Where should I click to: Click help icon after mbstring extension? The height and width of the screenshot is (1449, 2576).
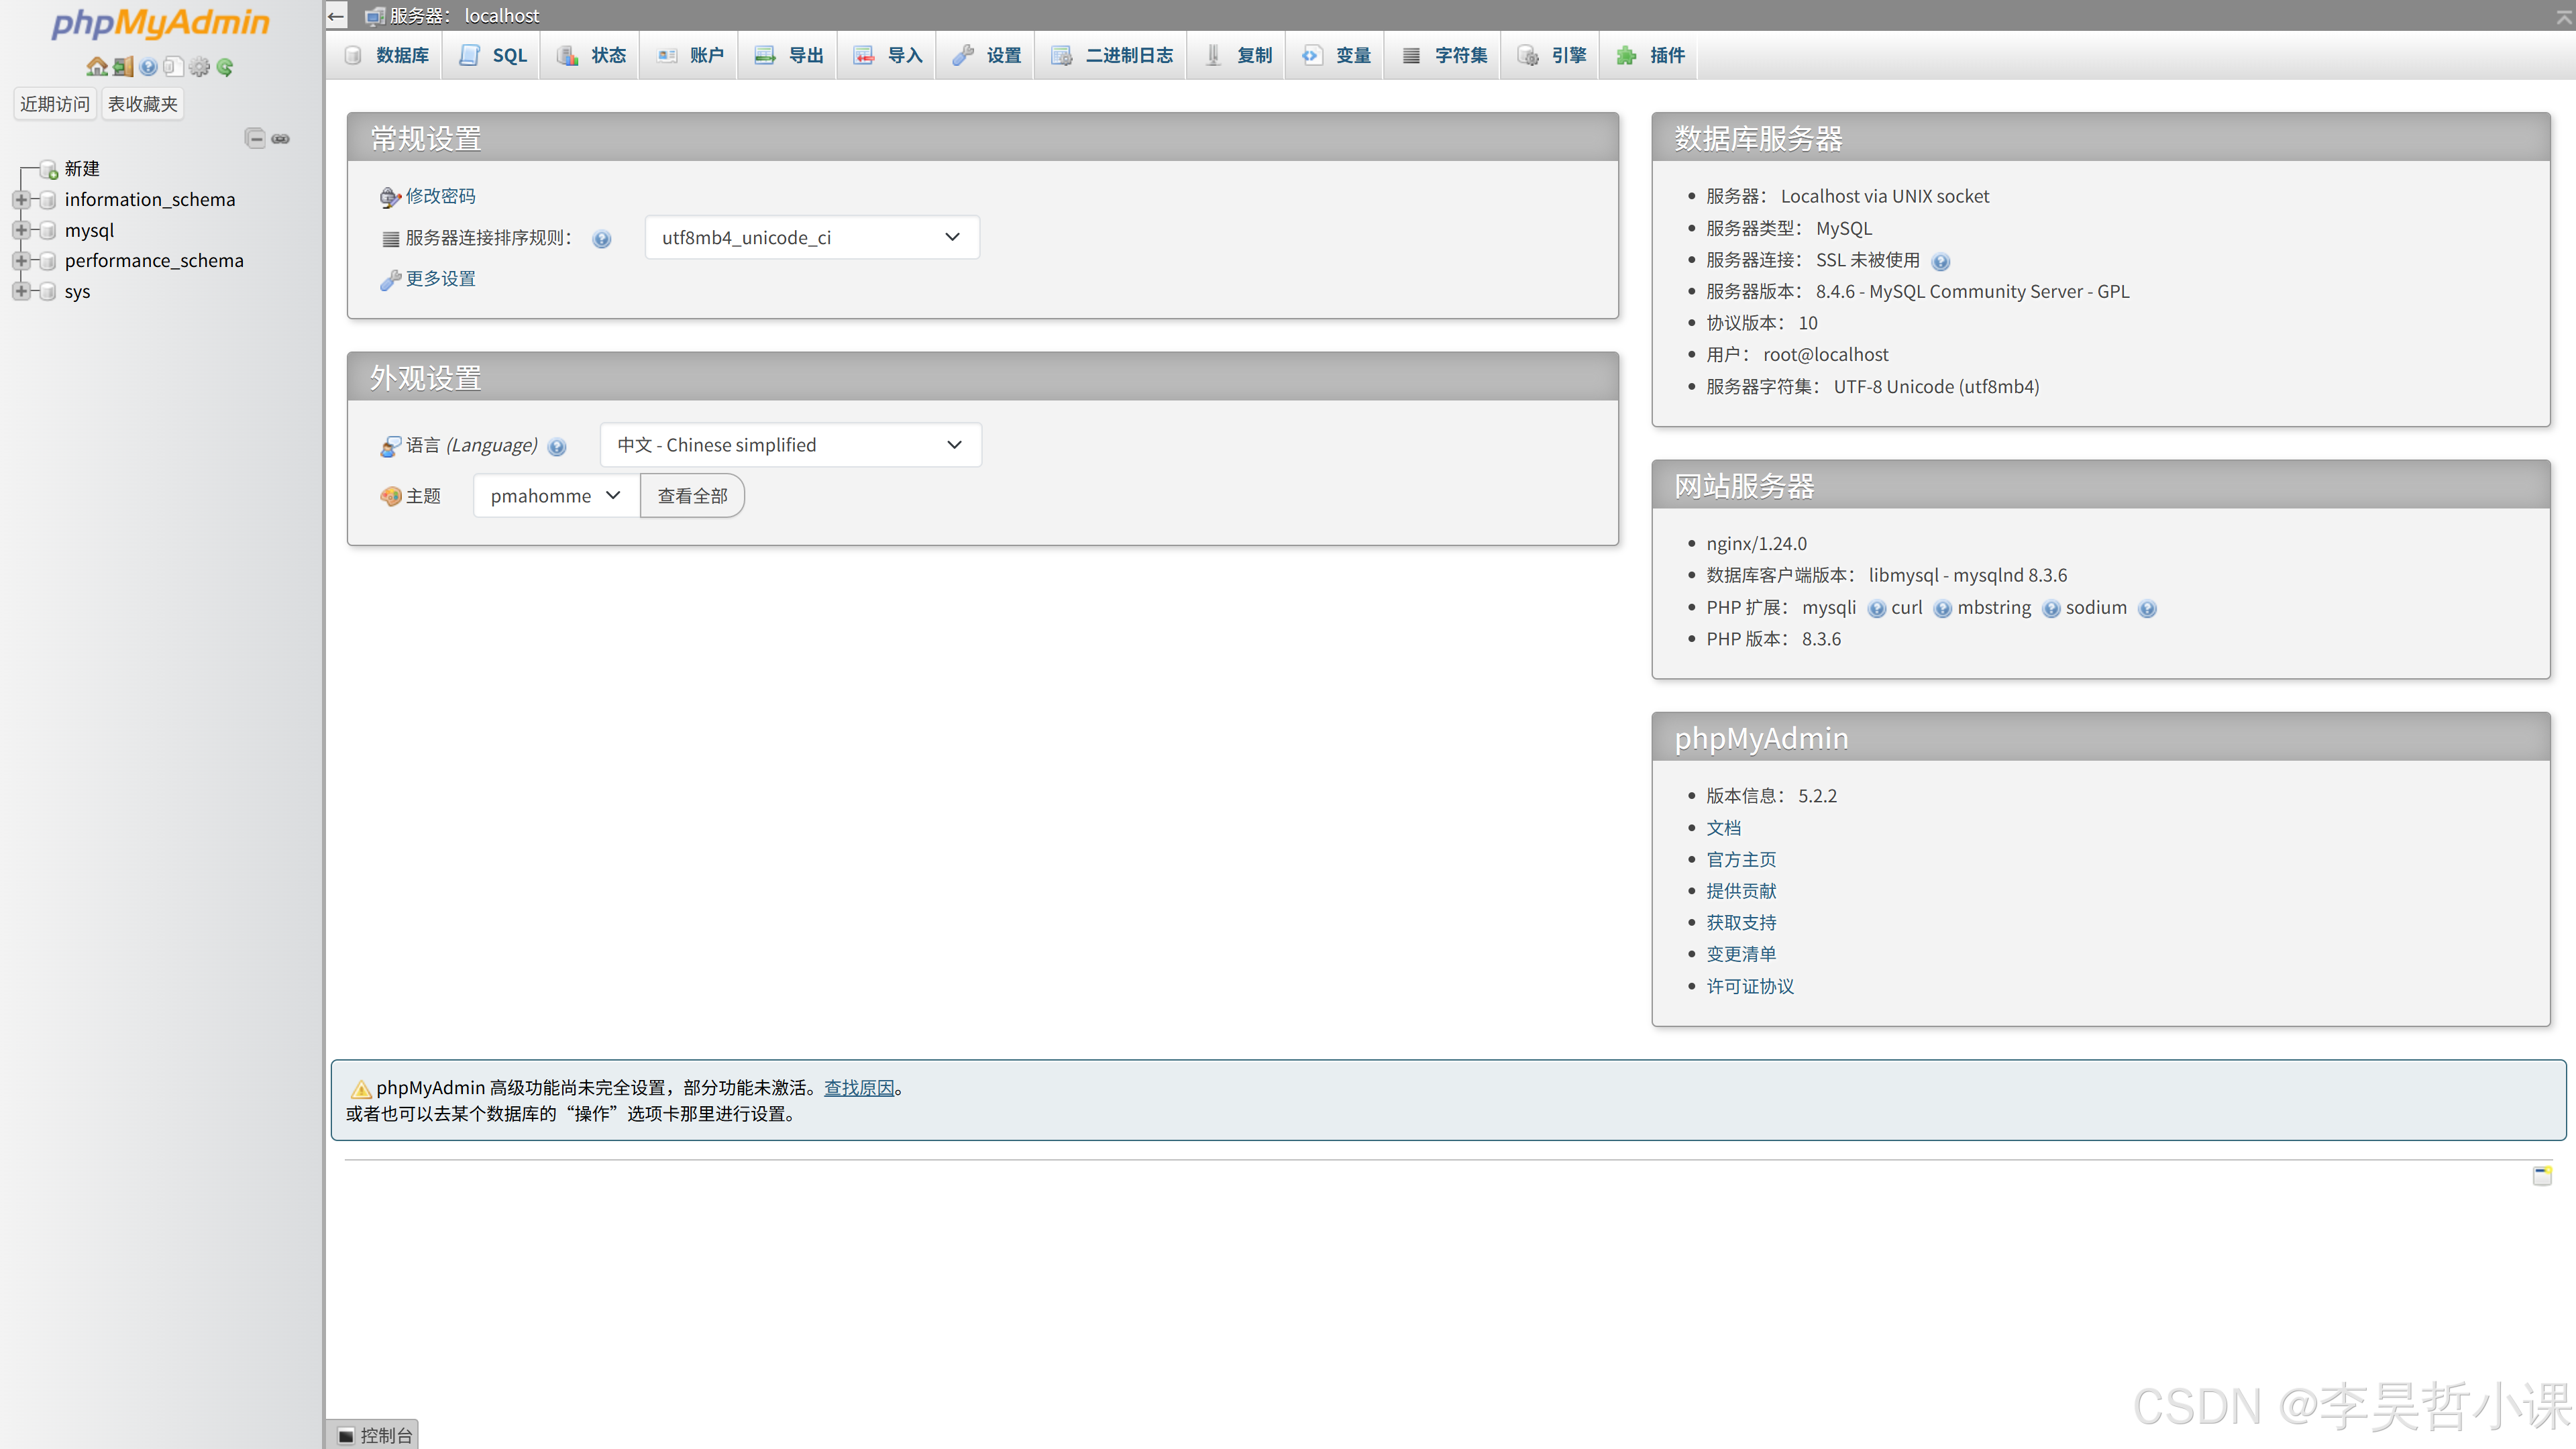point(2050,609)
